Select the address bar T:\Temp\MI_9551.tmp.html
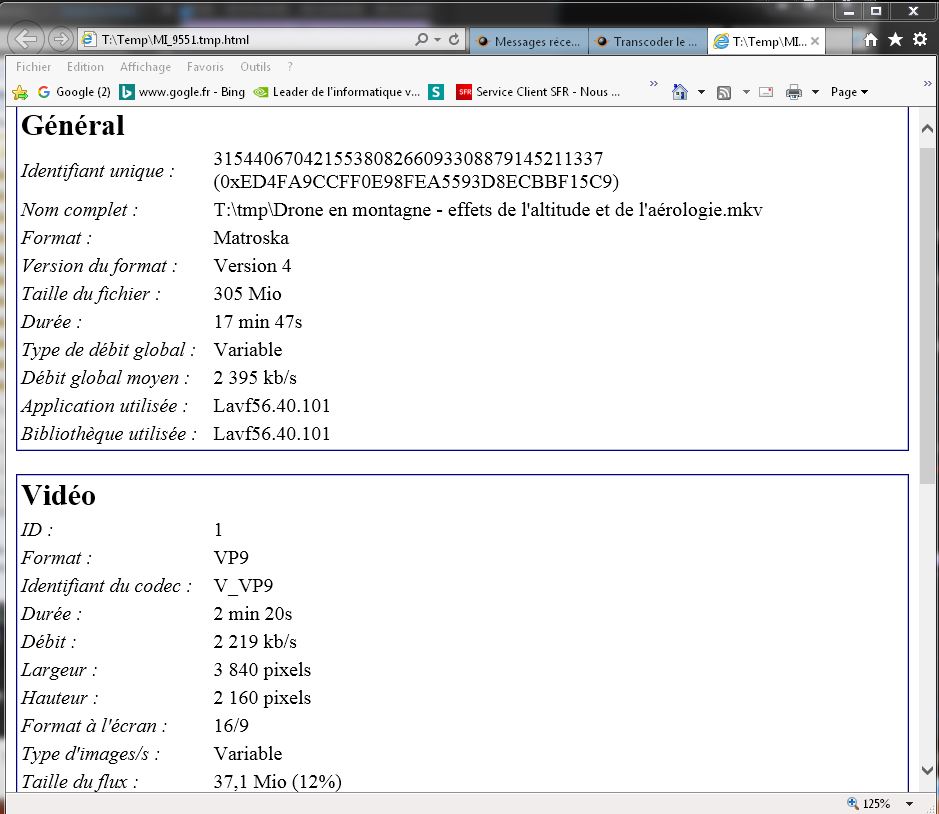 pyautogui.click(x=246, y=40)
